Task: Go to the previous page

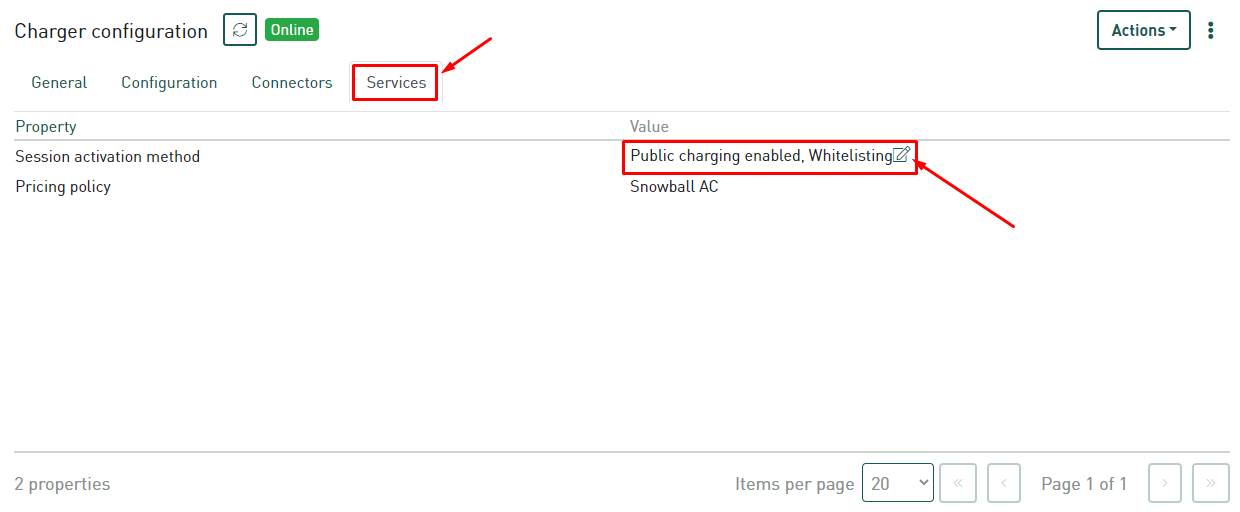Action: pyautogui.click(x=1004, y=483)
